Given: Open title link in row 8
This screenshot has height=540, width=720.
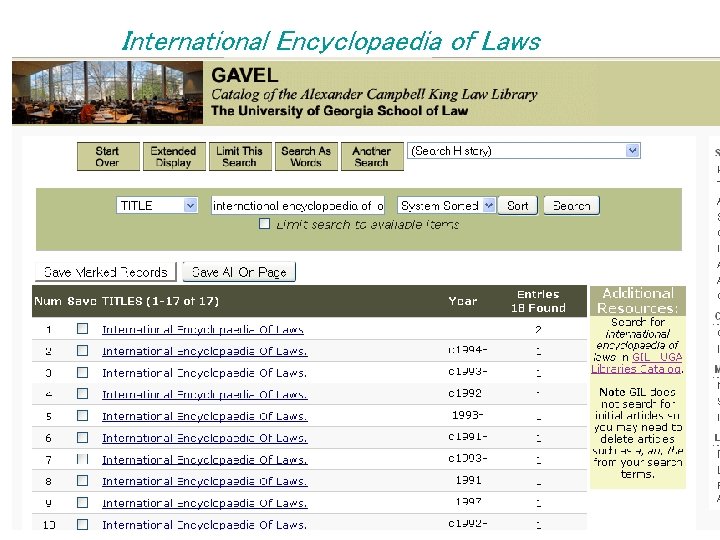Looking at the screenshot, I should point(205,481).
